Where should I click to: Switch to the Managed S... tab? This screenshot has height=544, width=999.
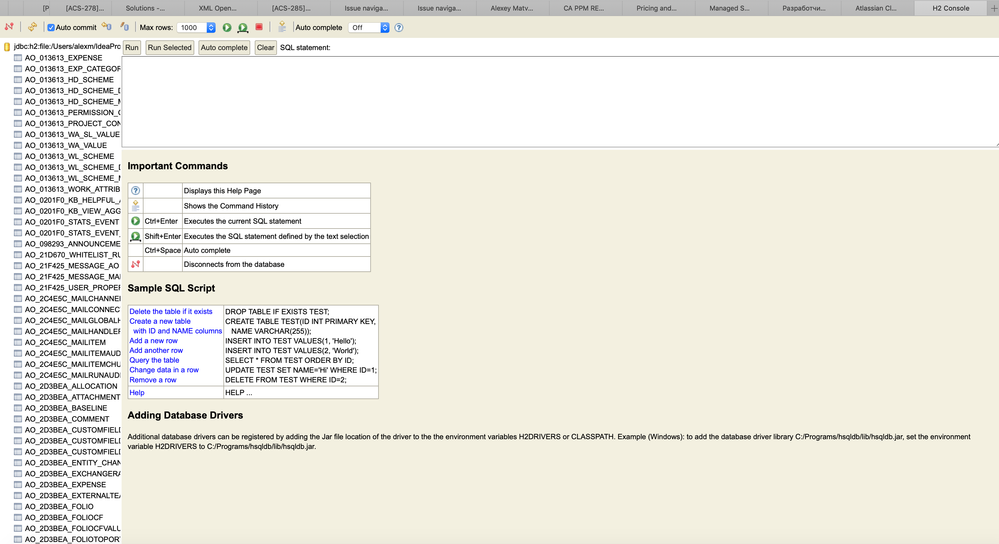pos(729,8)
